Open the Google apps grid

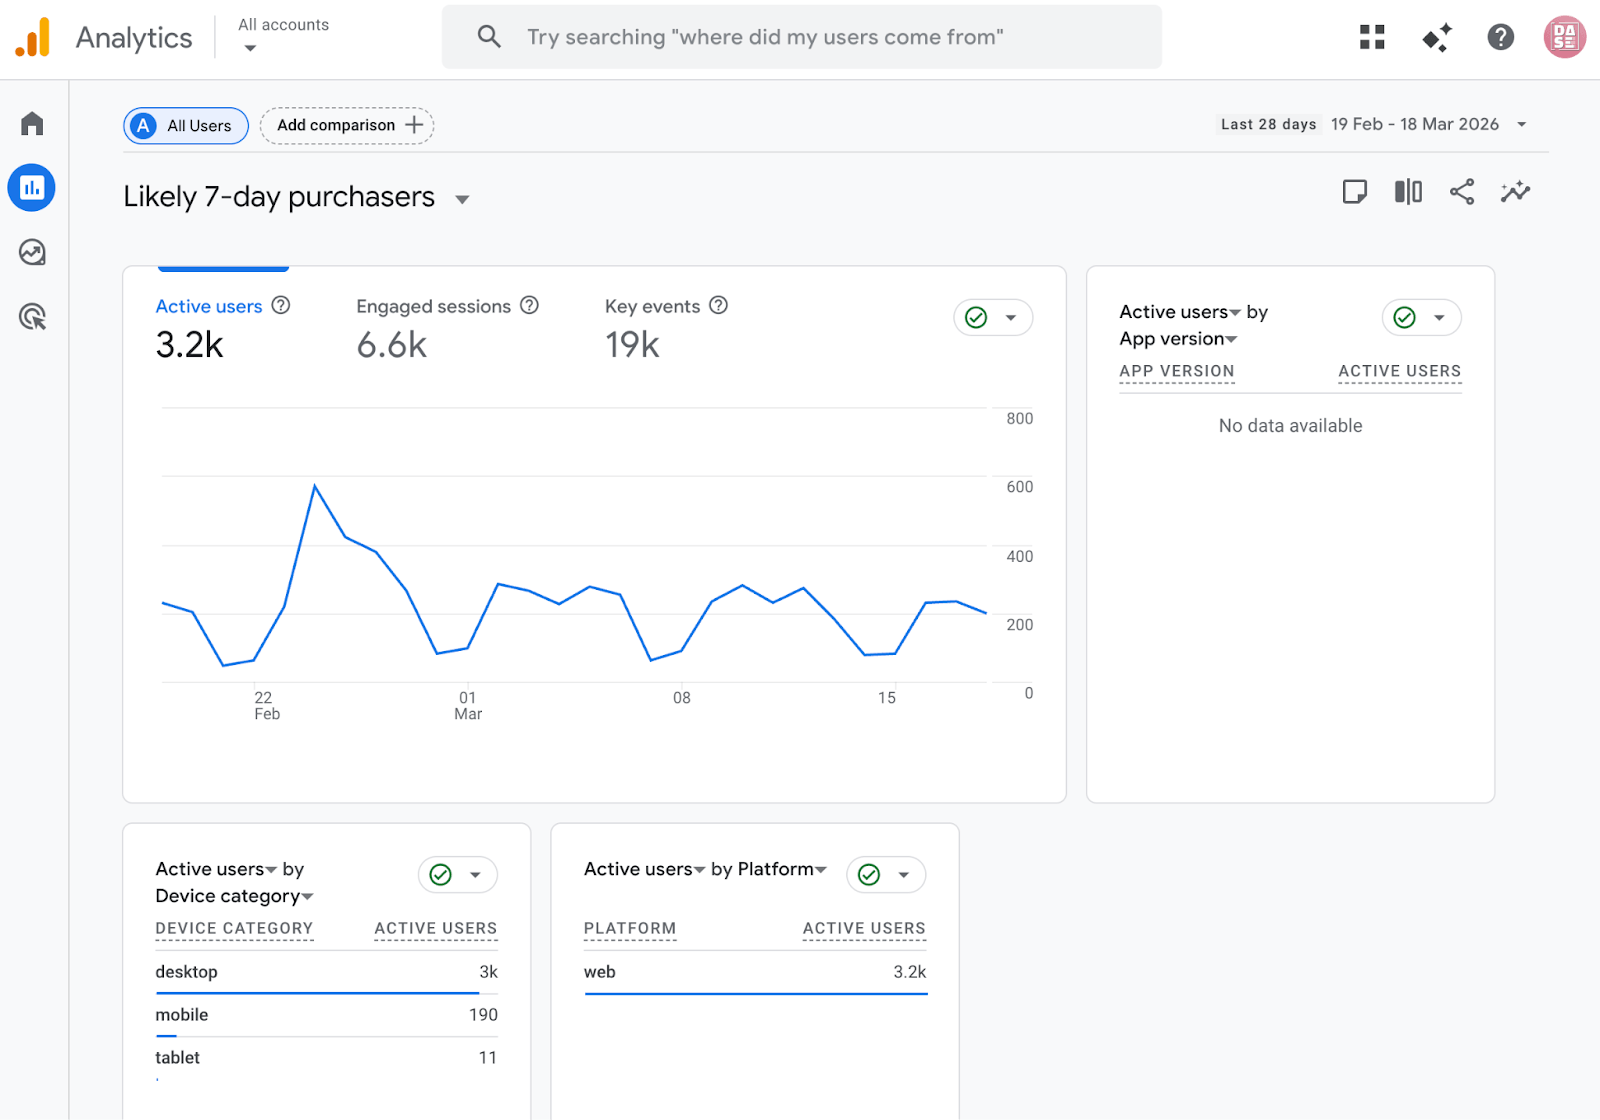pos(1372,37)
